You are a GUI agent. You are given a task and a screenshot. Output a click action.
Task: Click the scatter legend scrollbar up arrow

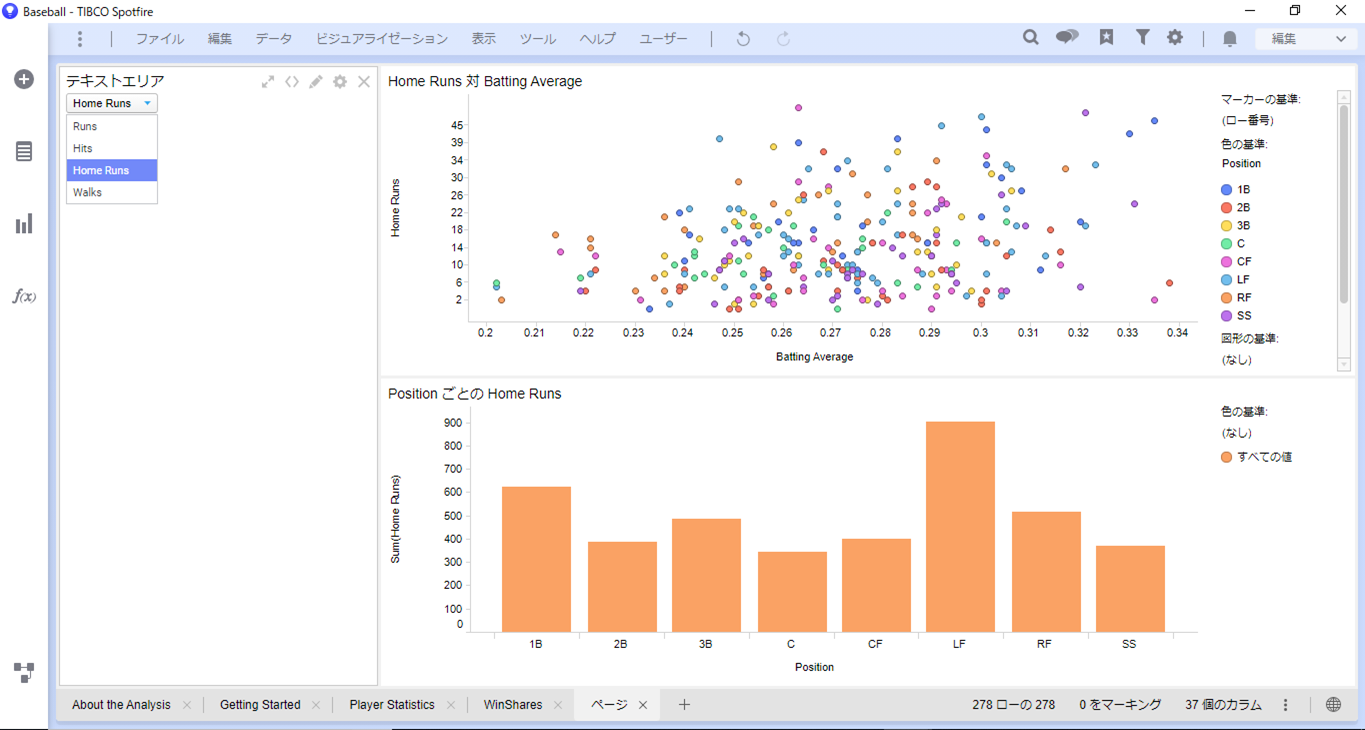[1344, 97]
